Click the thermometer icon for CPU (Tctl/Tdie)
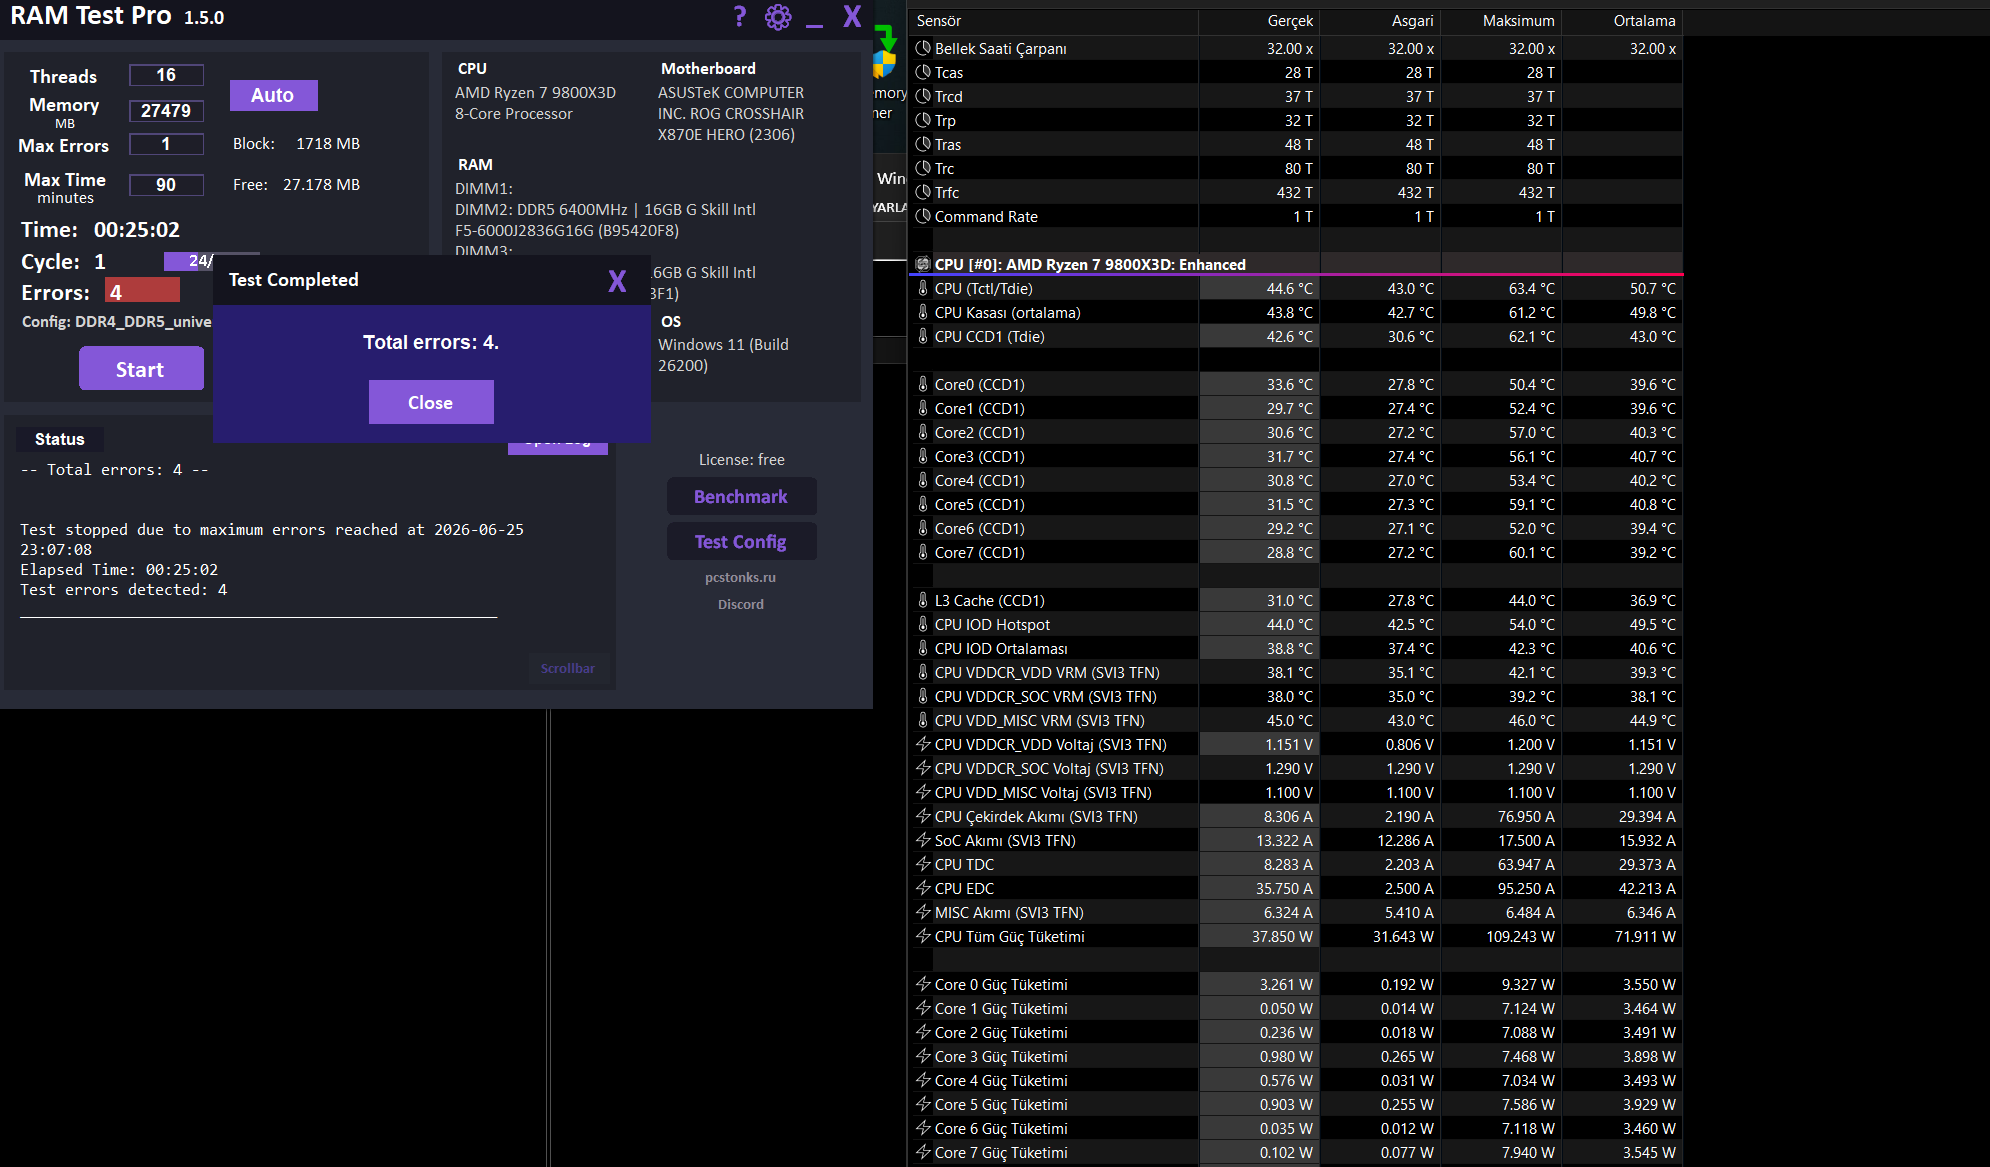The width and height of the screenshot is (1990, 1167). click(923, 288)
